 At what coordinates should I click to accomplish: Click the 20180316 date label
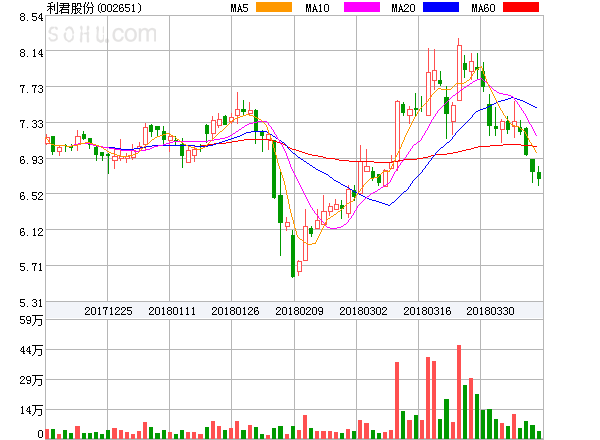point(427,311)
